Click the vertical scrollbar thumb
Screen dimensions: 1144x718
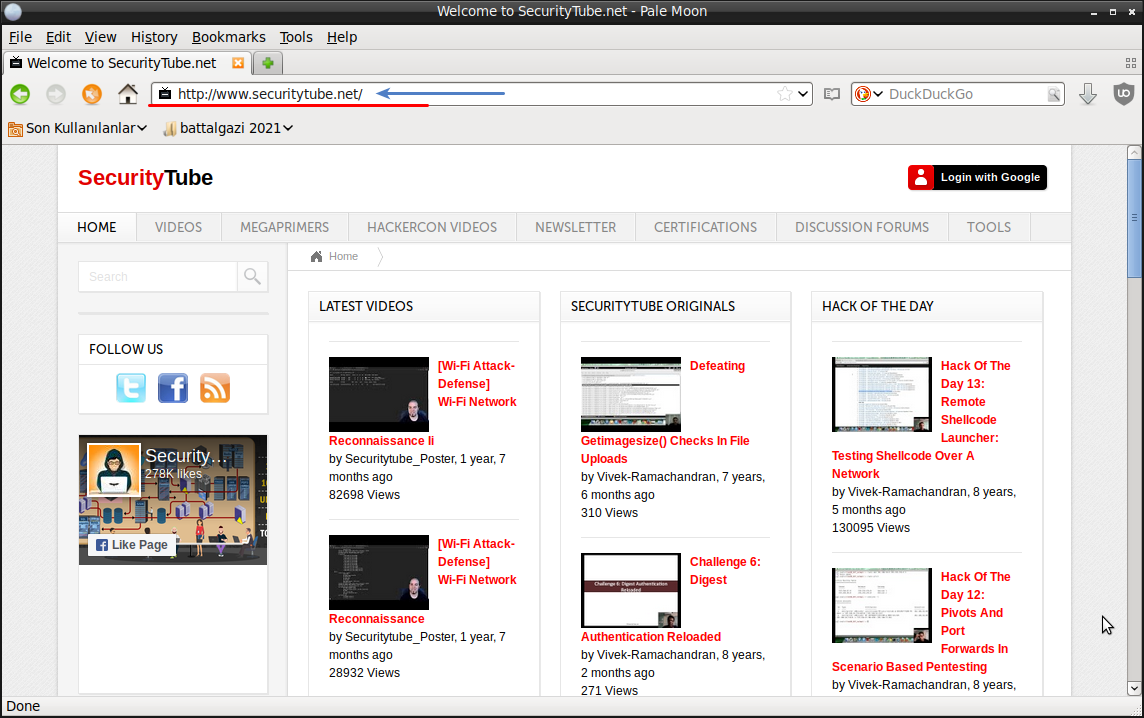1134,219
